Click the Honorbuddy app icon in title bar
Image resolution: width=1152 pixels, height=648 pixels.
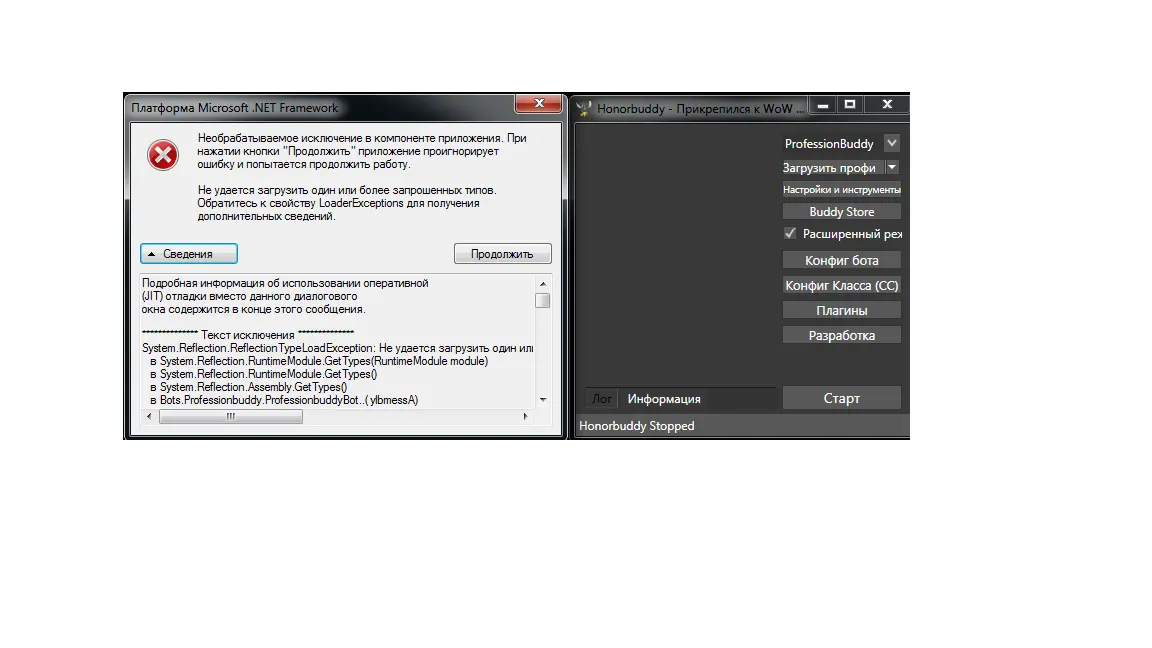pos(584,109)
